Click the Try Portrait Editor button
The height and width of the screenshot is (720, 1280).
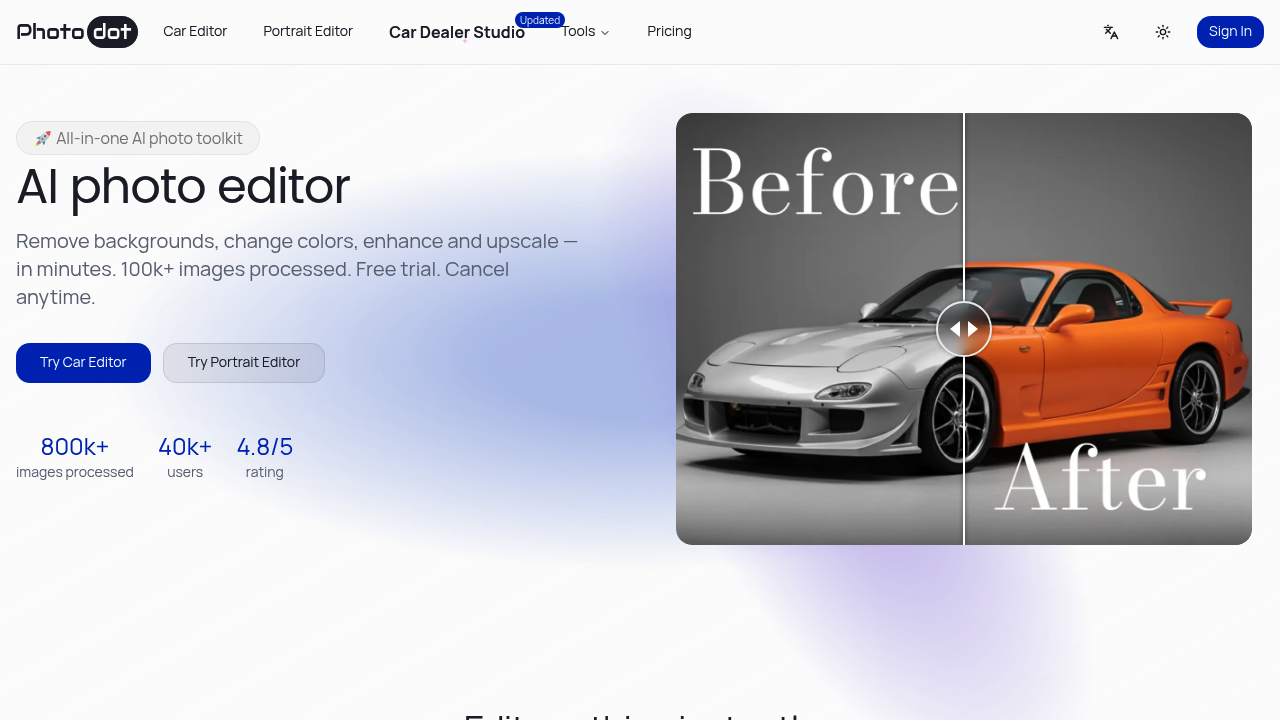pos(244,363)
